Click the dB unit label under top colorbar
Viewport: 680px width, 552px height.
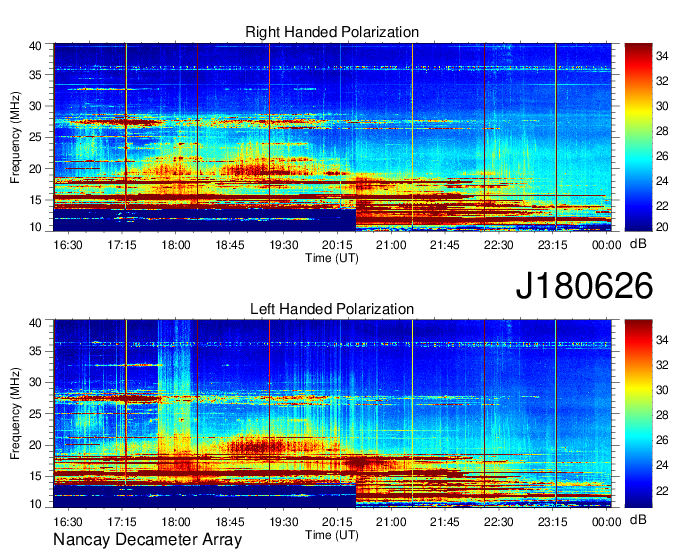(x=638, y=244)
